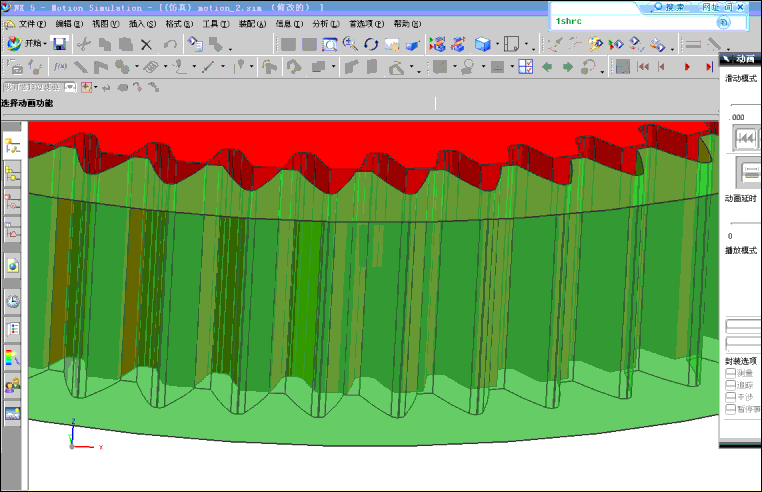This screenshot has height=492, width=762.
Task: Open dropdown arrow next to blue cube icon
Action: click(498, 45)
